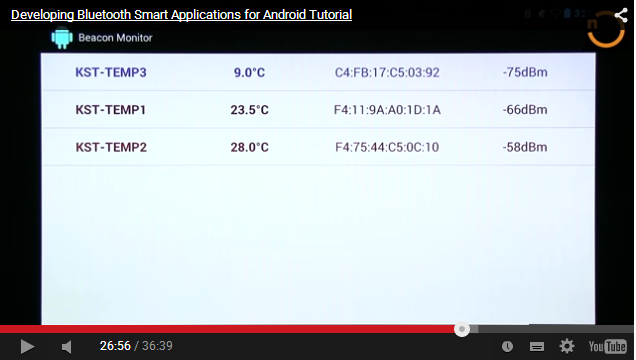Screen dimensions: 636x360
Task: Select the KST-TEMP3 beacon row
Action: coord(318,72)
